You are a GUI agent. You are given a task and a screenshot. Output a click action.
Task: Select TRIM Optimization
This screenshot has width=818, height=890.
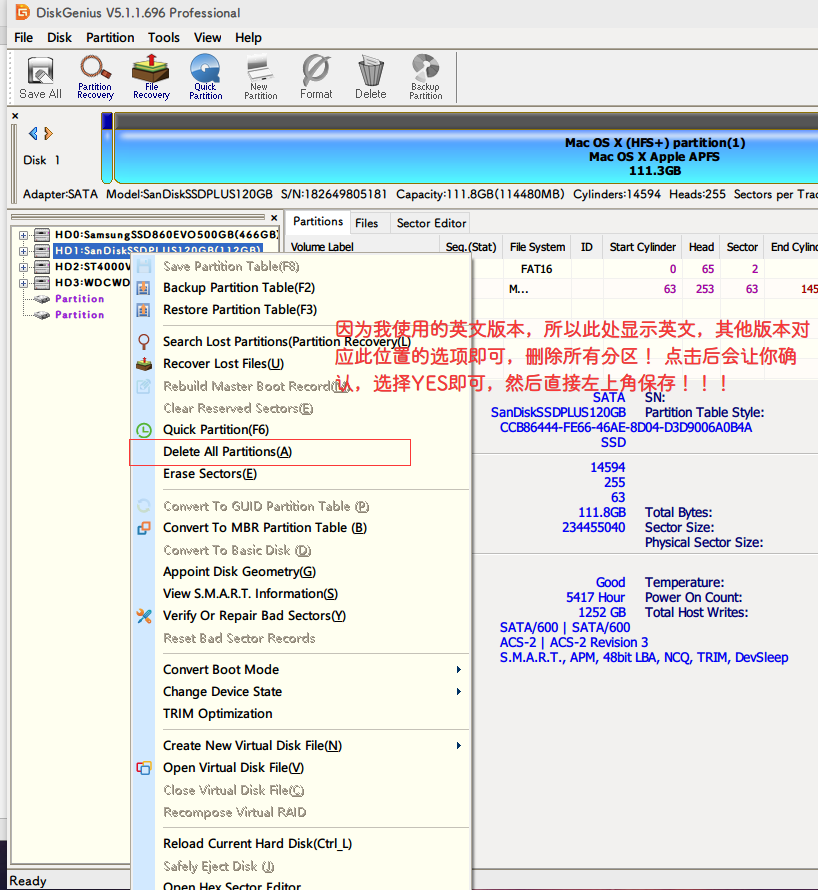point(218,714)
